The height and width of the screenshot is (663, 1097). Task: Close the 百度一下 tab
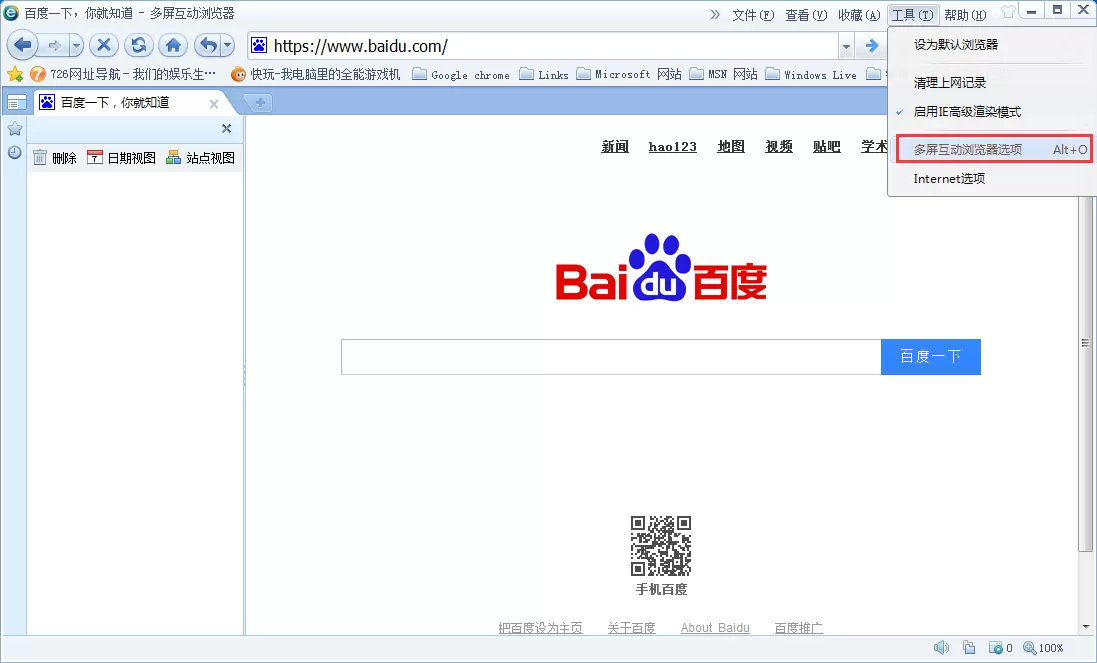tap(214, 104)
